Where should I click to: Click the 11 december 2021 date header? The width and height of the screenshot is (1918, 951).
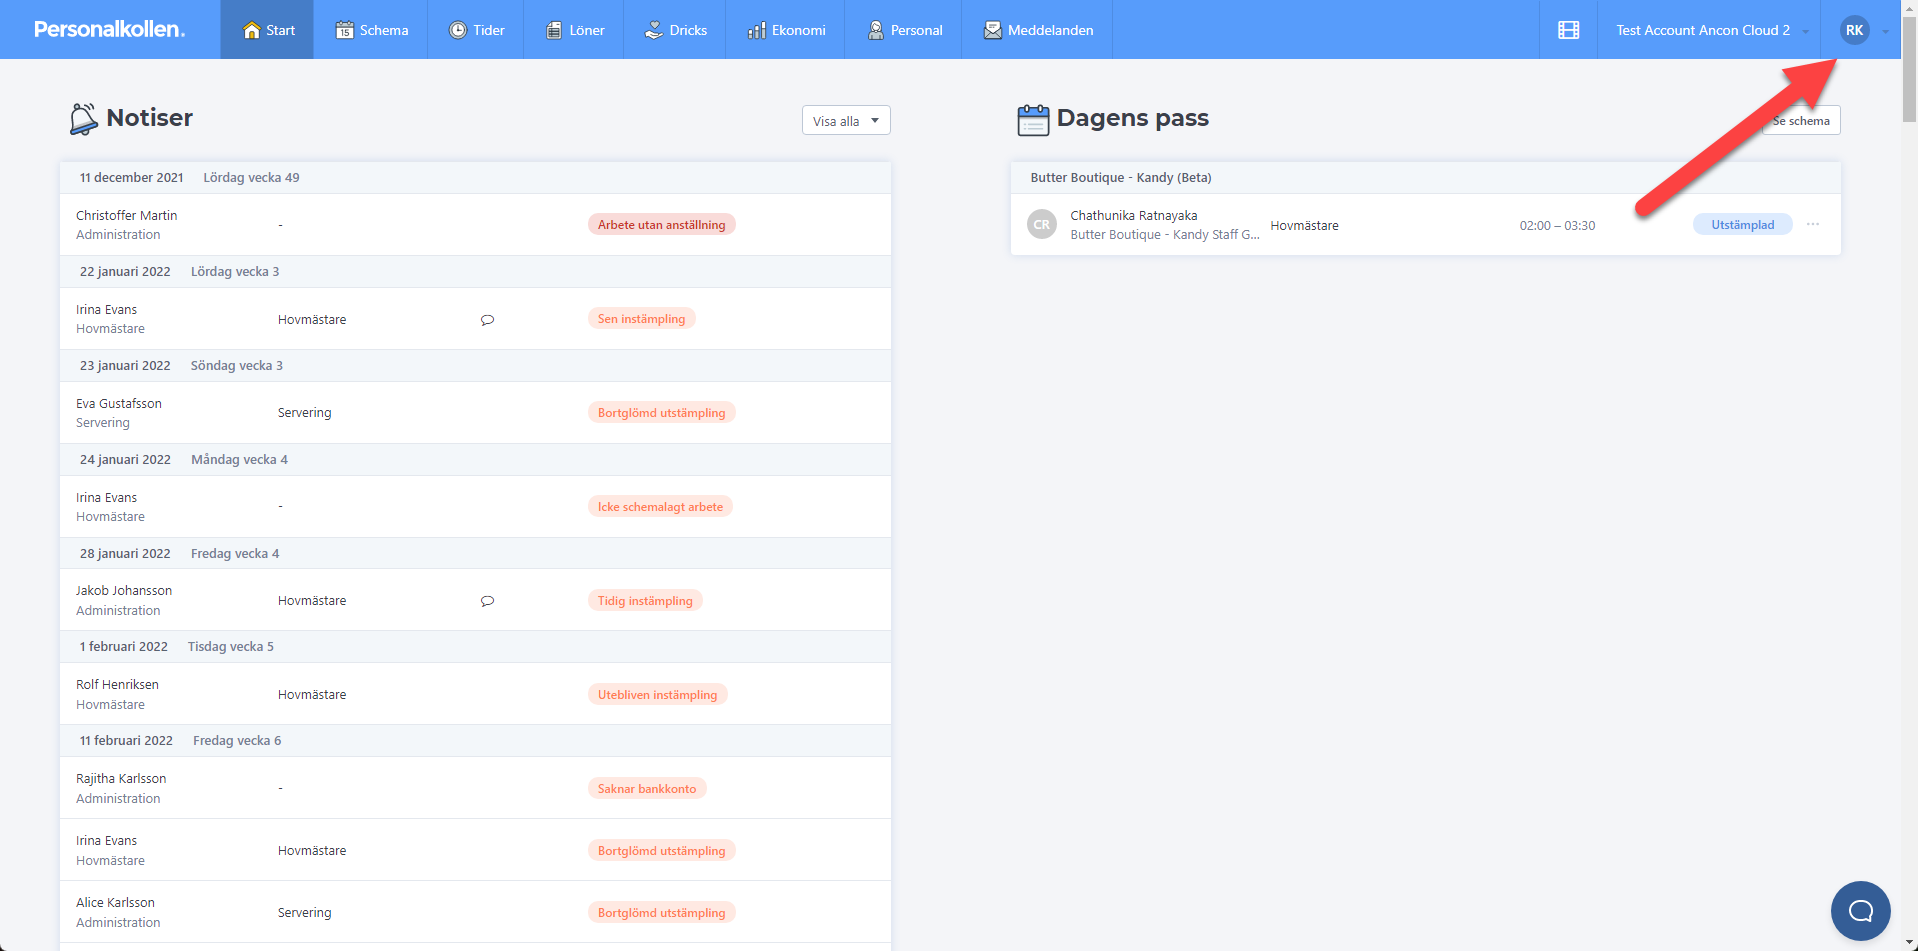[131, 177]
